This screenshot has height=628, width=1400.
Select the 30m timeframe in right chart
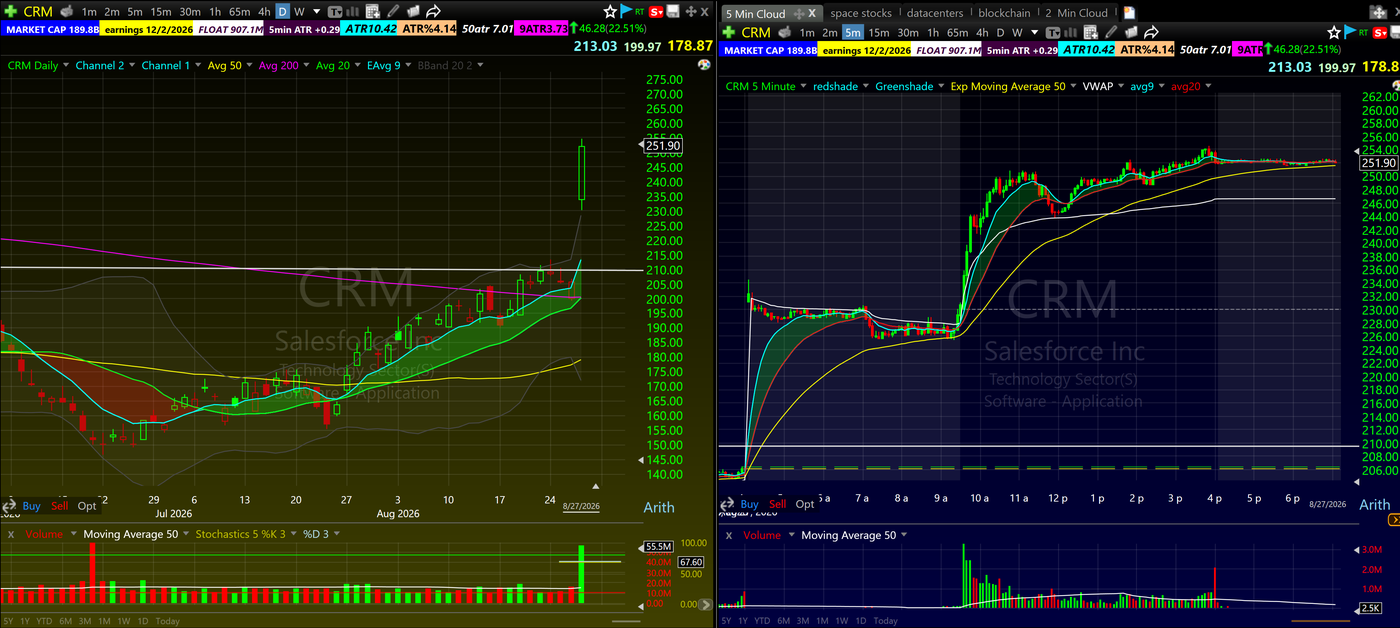908,33
